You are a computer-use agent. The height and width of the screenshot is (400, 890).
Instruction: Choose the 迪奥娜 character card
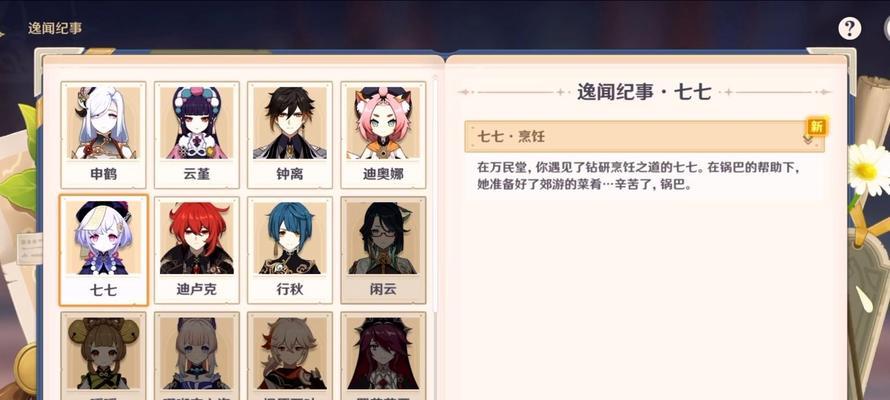click(383, 135)
